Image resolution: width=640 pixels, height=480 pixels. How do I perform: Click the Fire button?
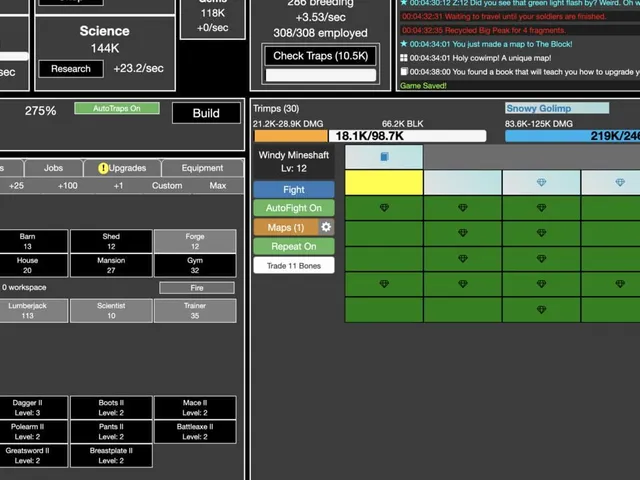[x=197, y=288]
